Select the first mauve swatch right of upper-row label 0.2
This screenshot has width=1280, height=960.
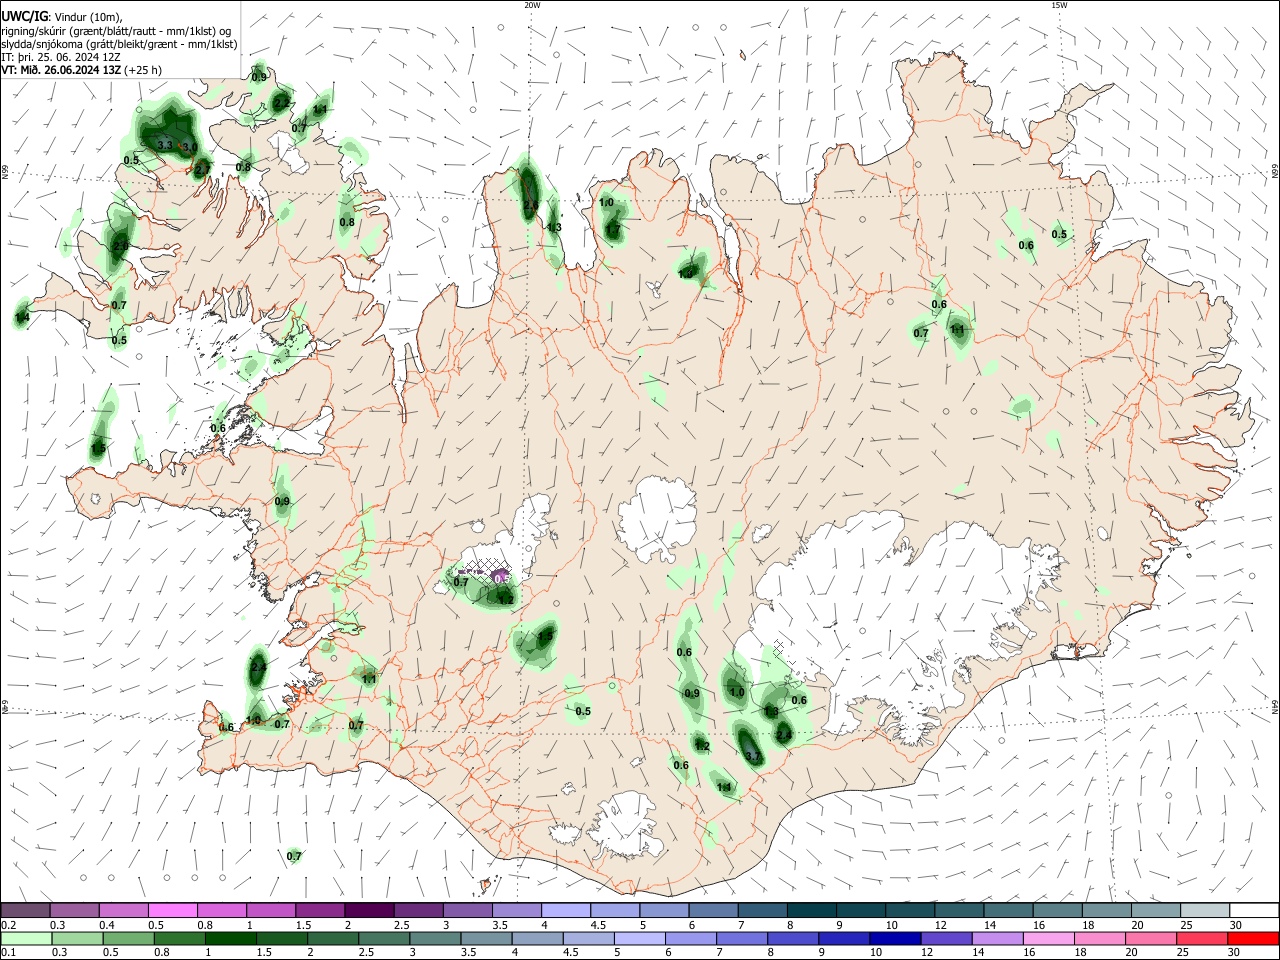coord(26,910)
